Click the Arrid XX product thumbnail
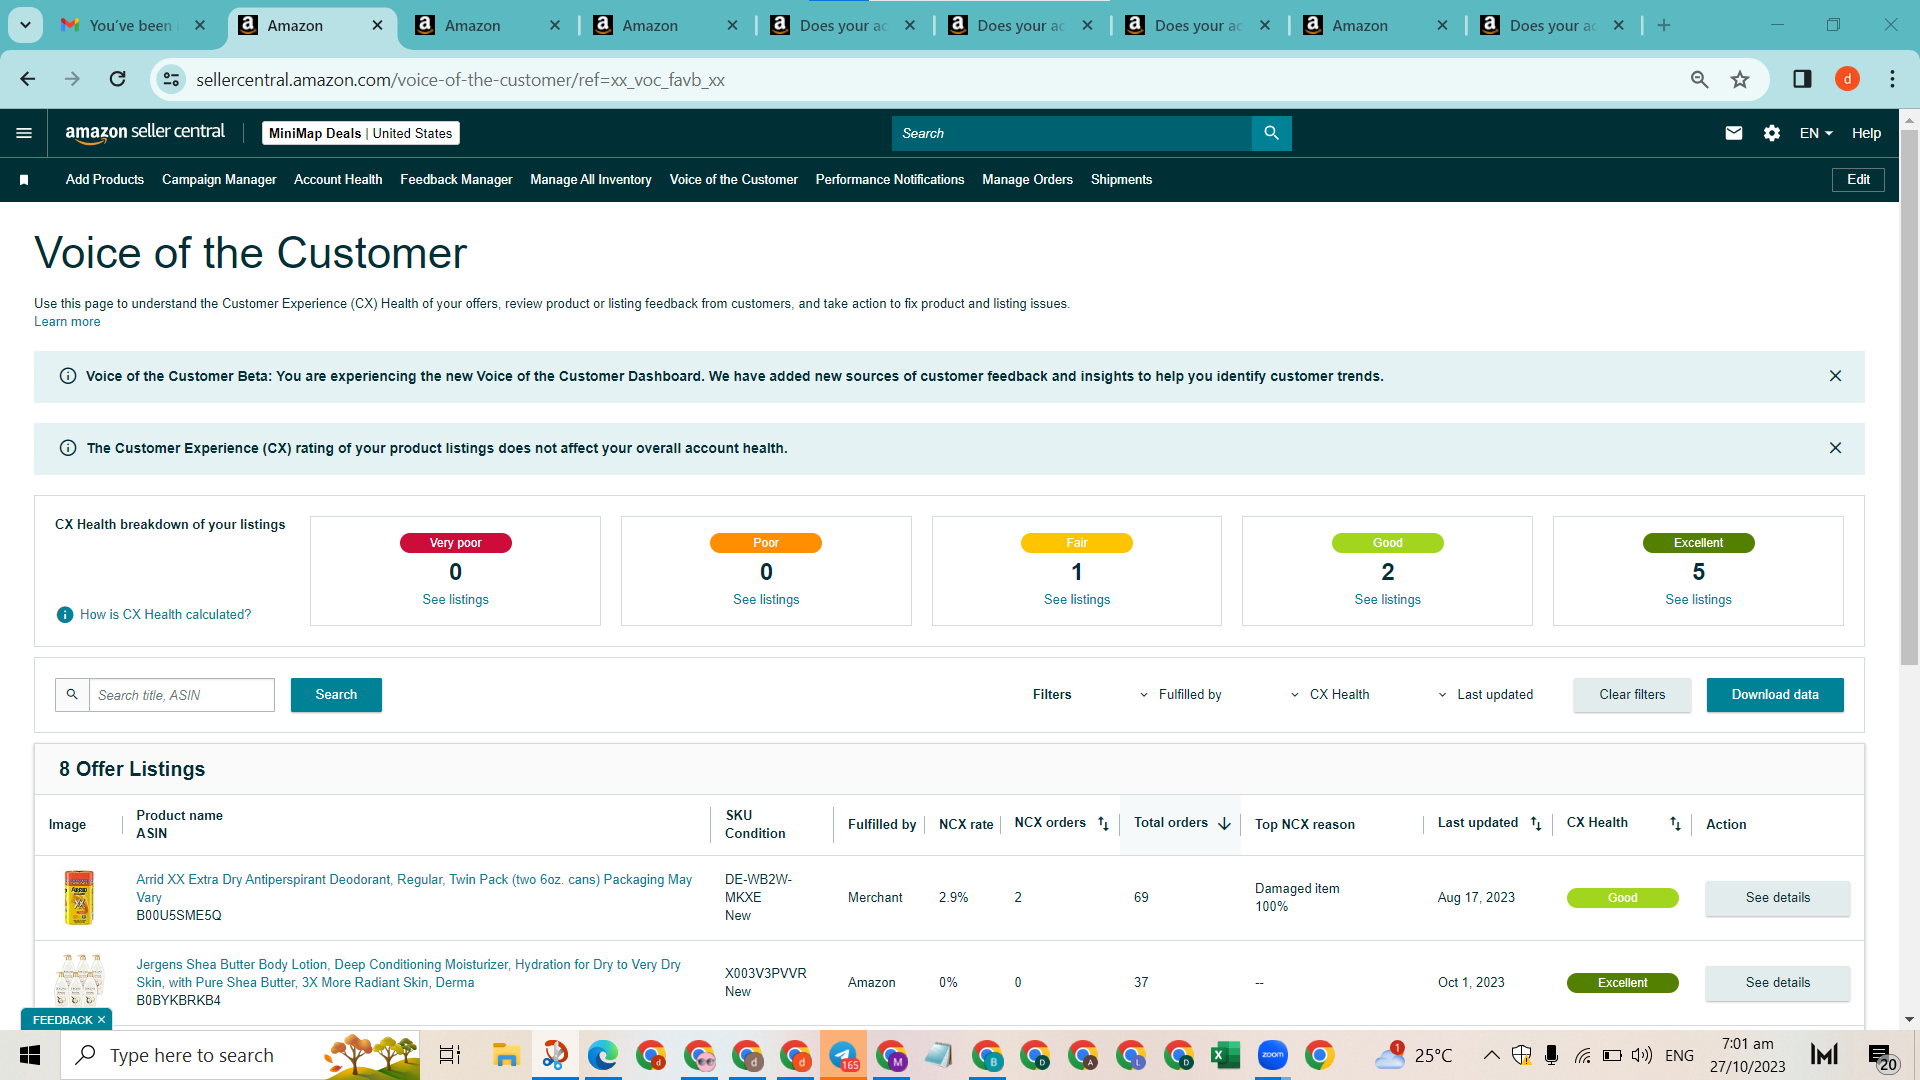Viewport: 1920px width, 1080px height. tap(79, 898)
